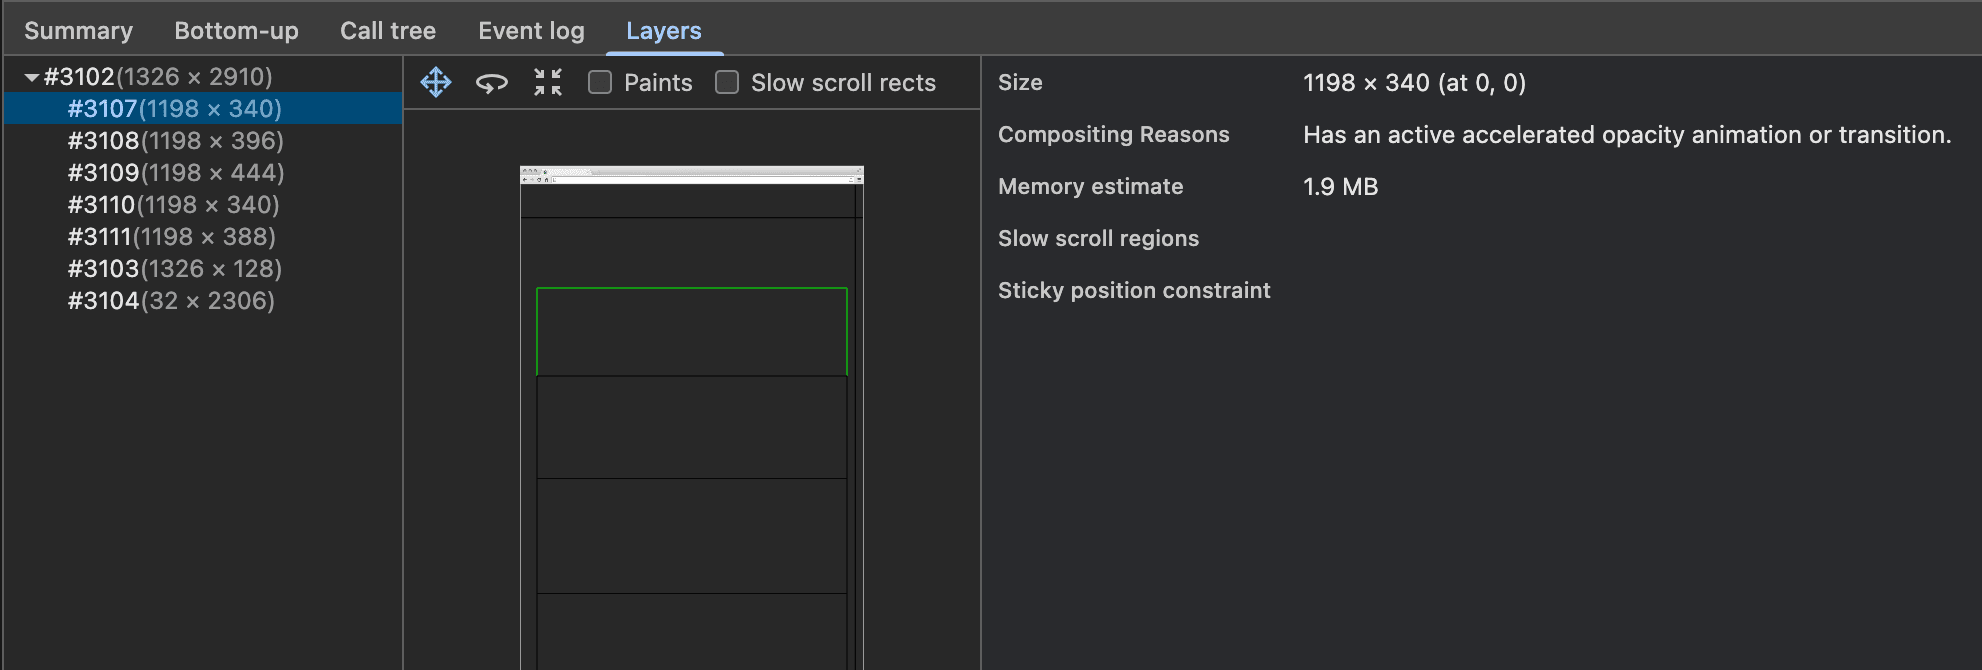Select layer #3103 in the sidebar
This screenshot has height=670, width=1982.
click(174, 269)
